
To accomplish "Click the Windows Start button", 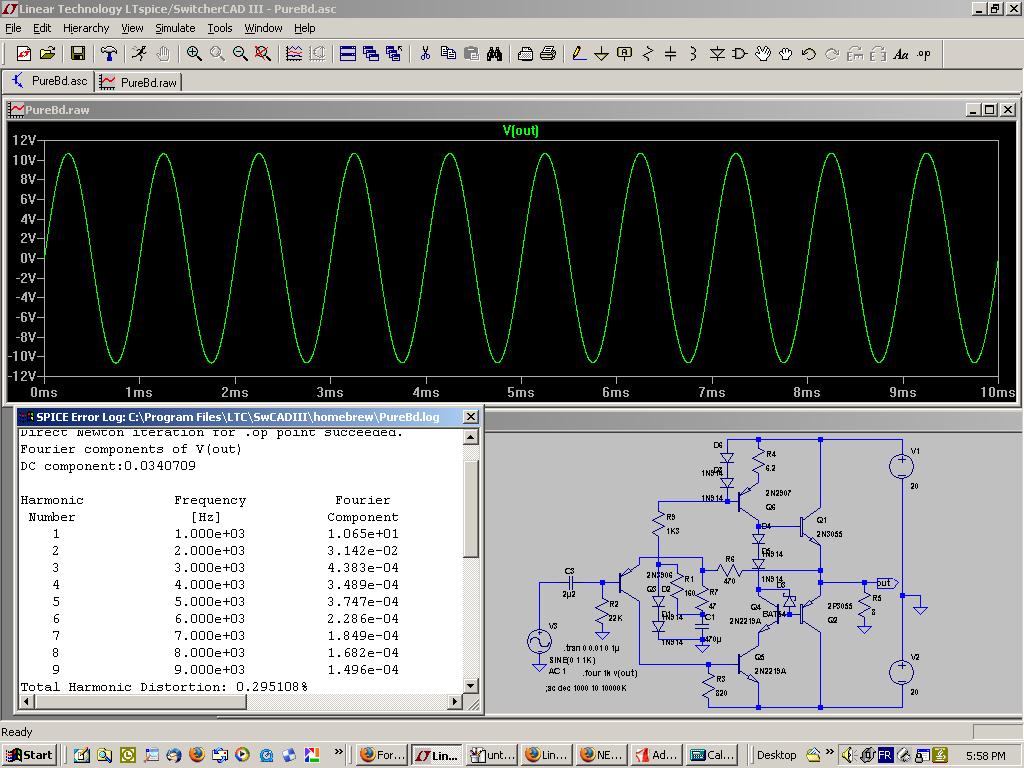I will (x=28, y=755).
